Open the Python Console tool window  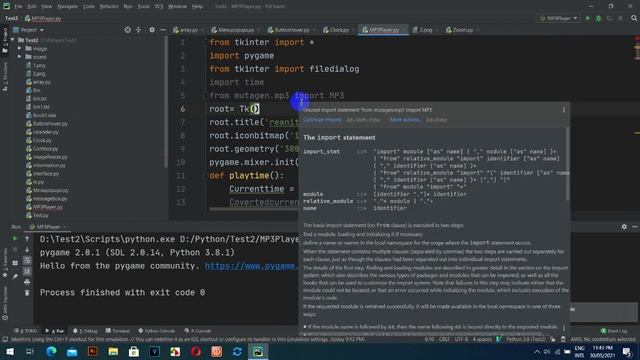click(157, 331)
